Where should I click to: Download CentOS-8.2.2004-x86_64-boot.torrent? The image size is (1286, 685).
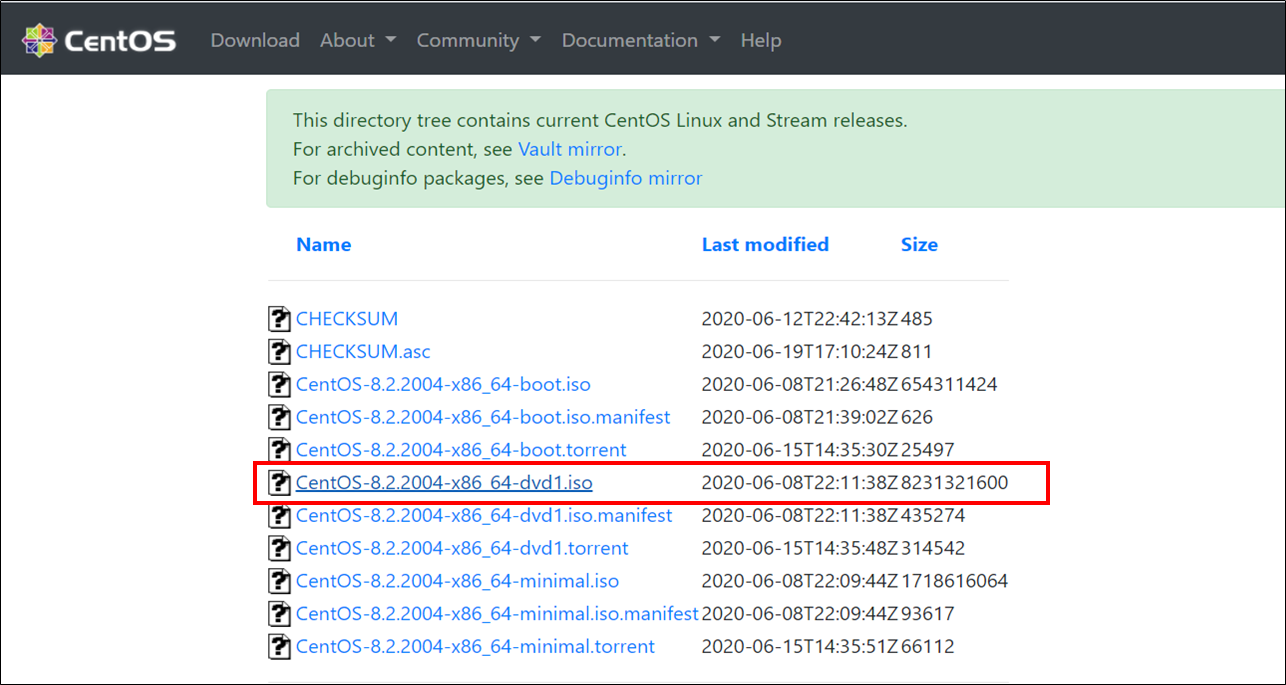461,450
